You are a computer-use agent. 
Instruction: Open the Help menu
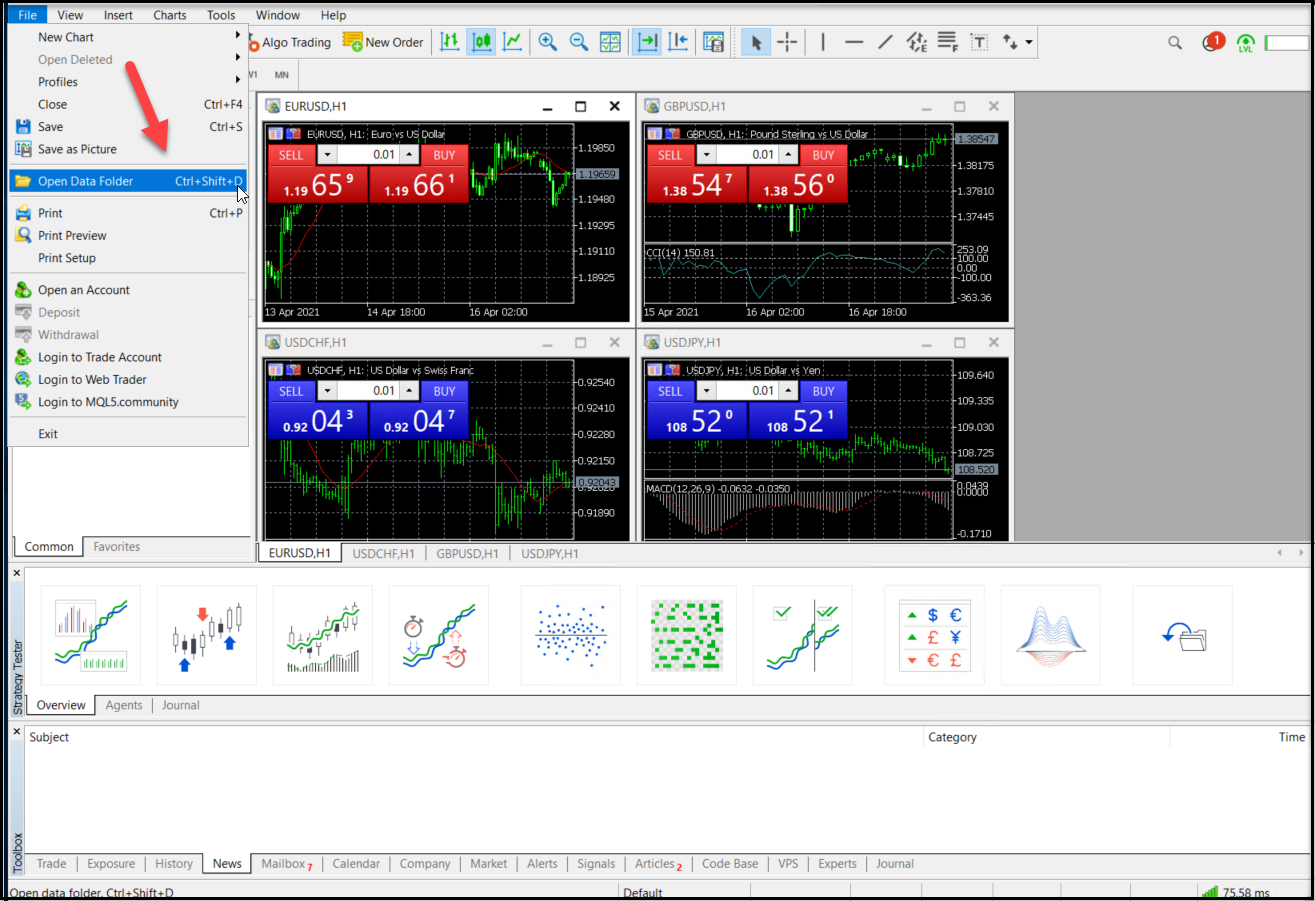click(334, 15)
